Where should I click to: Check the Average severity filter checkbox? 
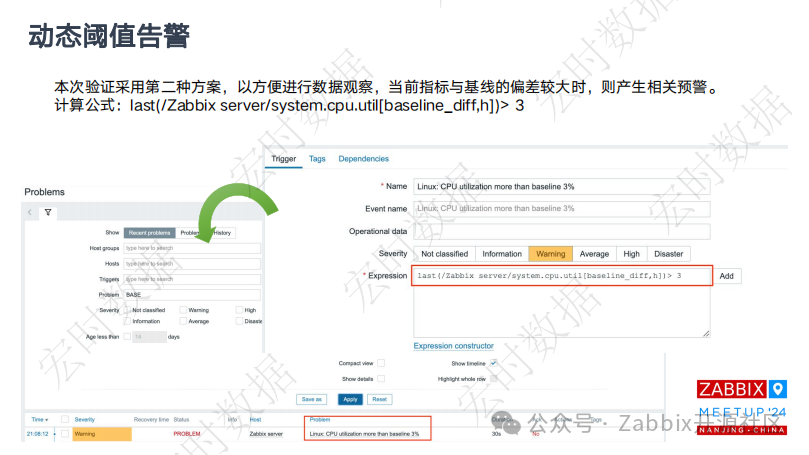pyautogui.click(x=183, y=321)
